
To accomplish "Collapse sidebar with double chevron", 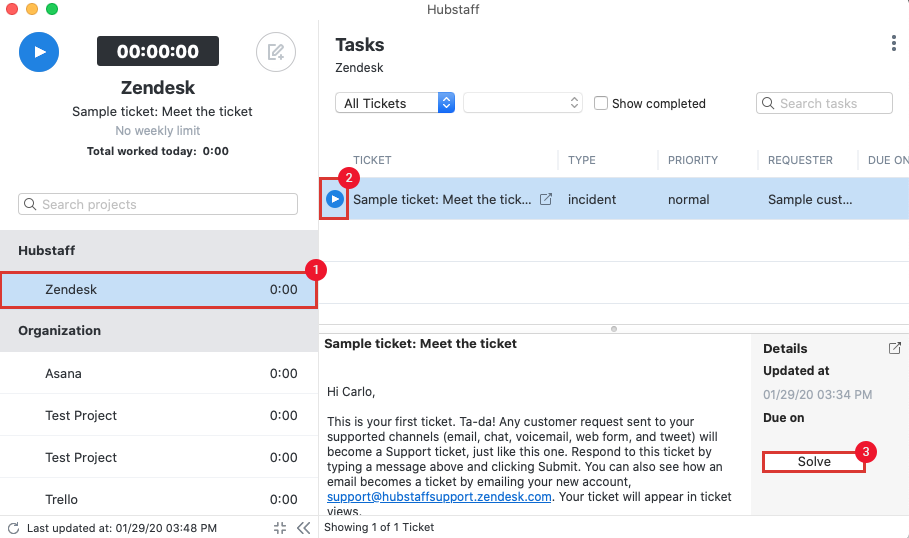I will (x=303, y=528).
